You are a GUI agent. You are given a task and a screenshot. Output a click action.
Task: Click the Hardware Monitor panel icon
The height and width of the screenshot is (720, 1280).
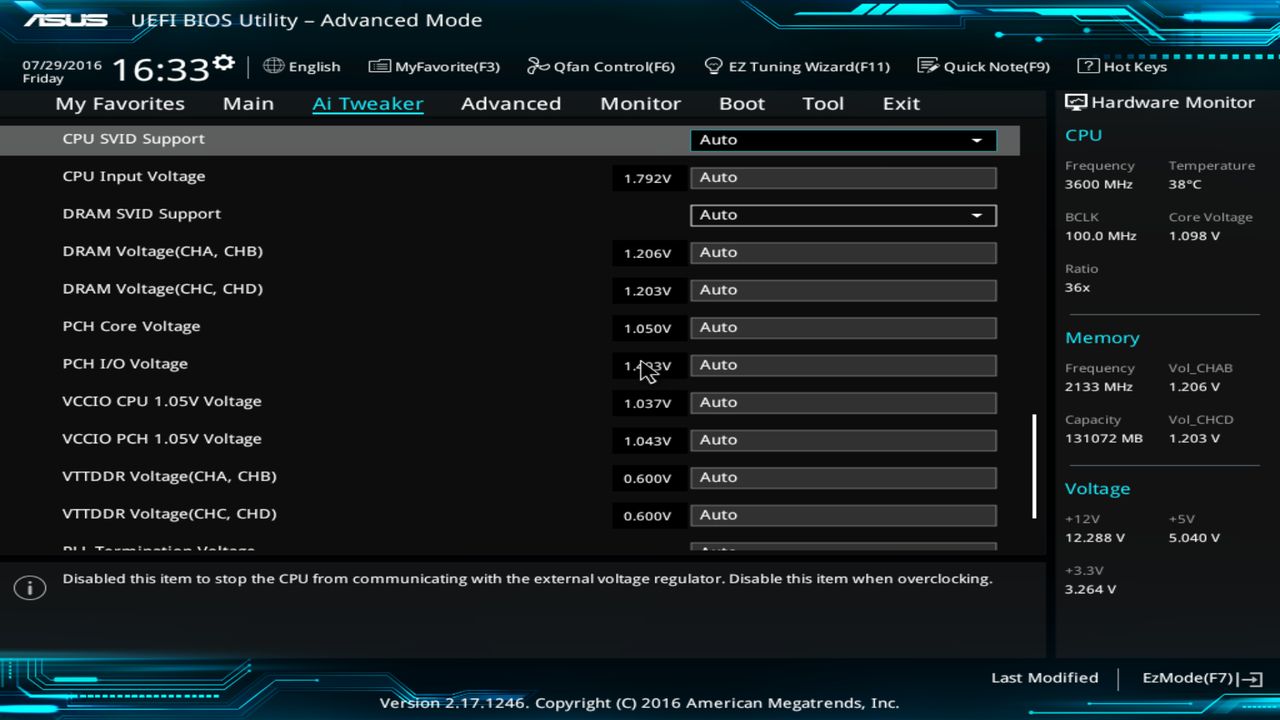point(1075,101)
